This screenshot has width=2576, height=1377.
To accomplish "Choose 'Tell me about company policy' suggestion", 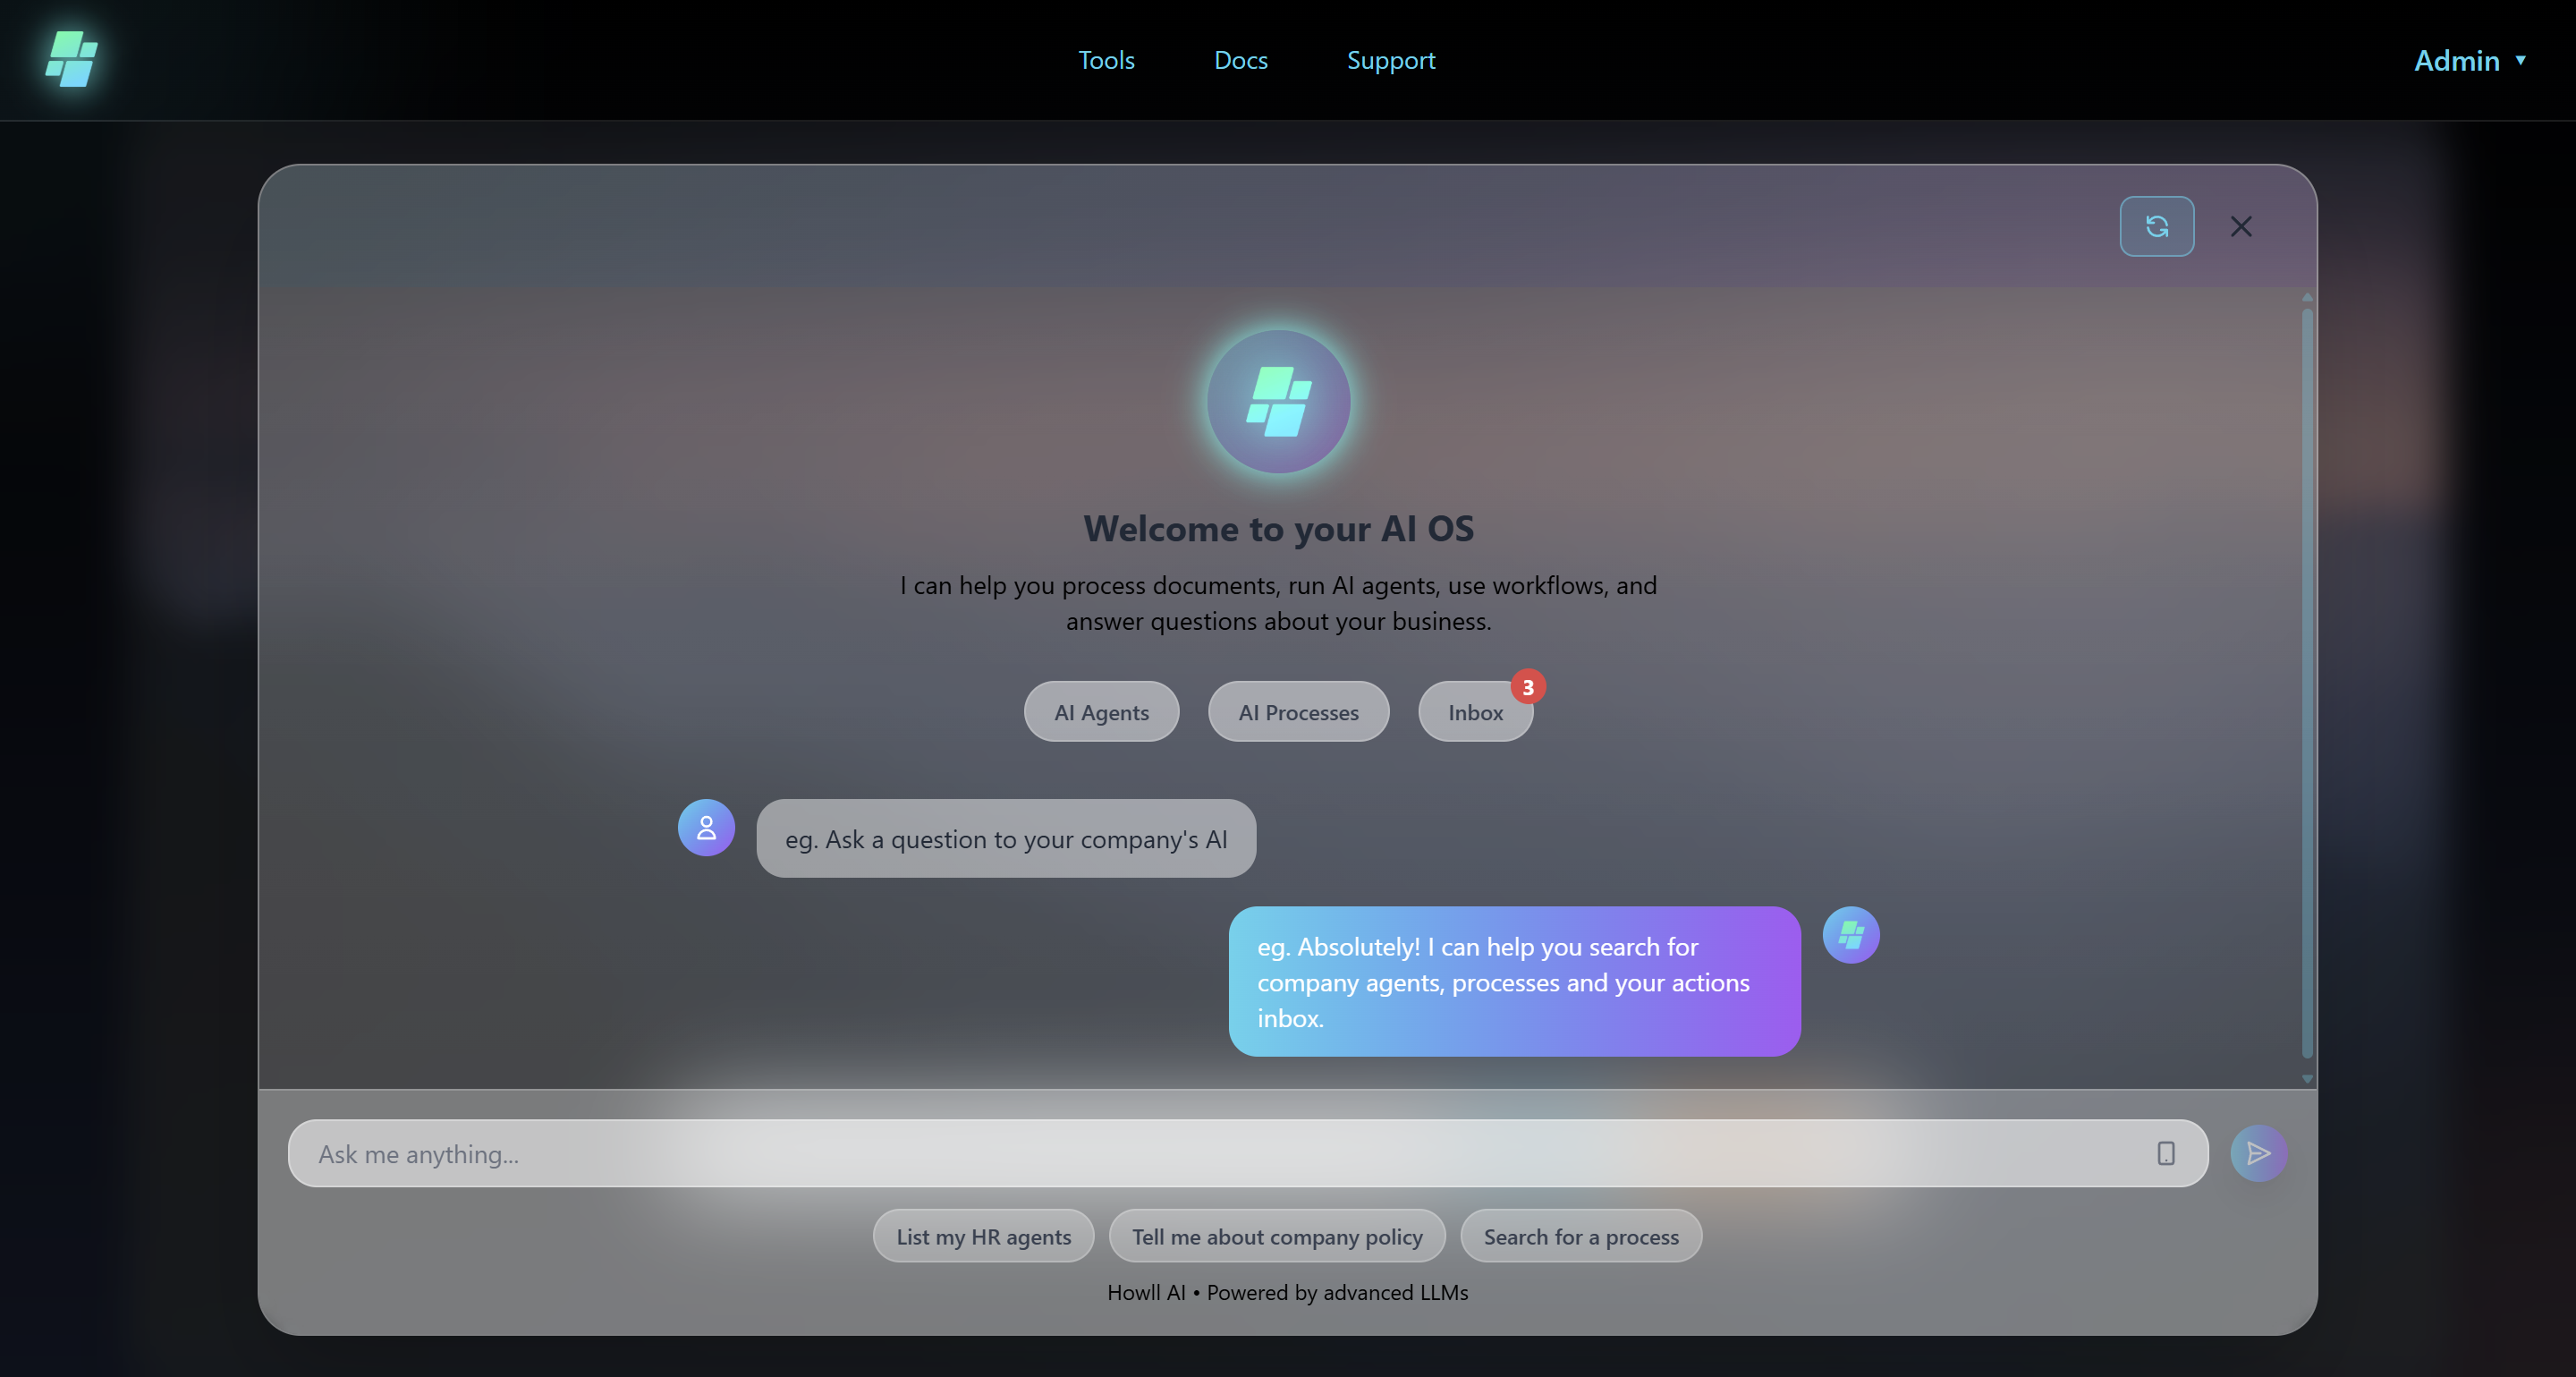I will 1276,1236.
